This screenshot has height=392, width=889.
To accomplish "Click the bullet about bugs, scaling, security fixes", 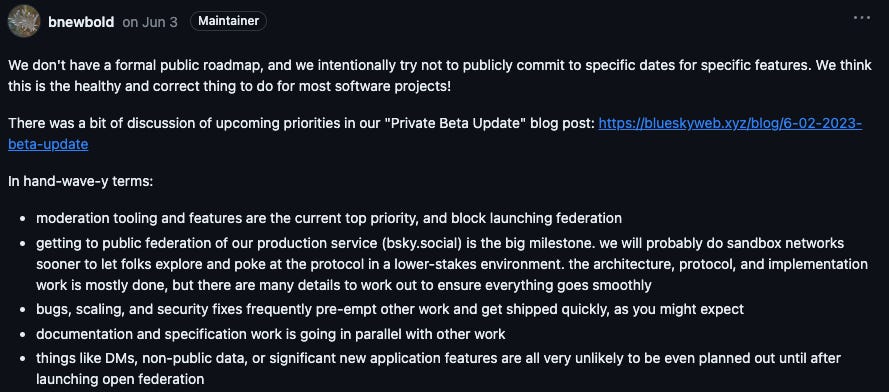I will (x=390, y=310).
